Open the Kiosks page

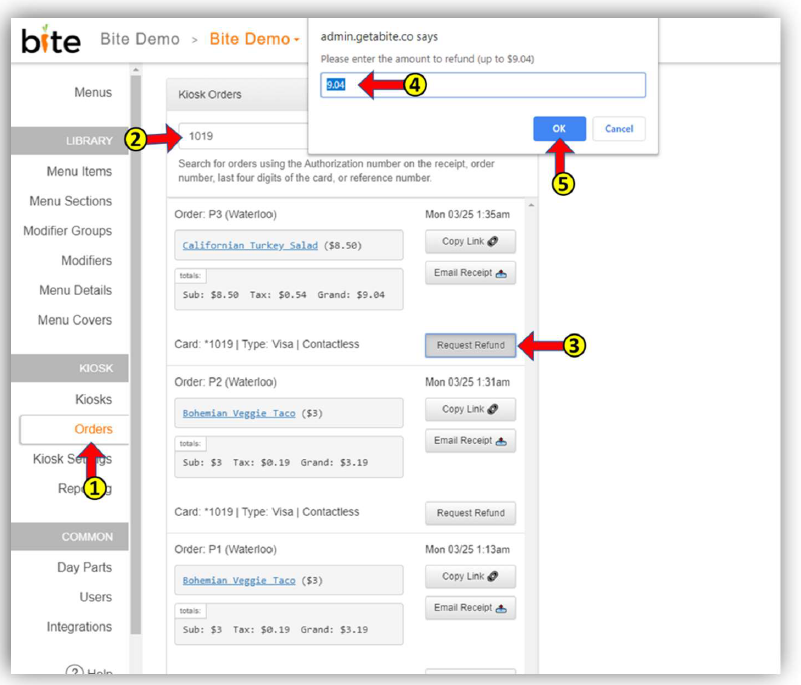pos(93,399)
